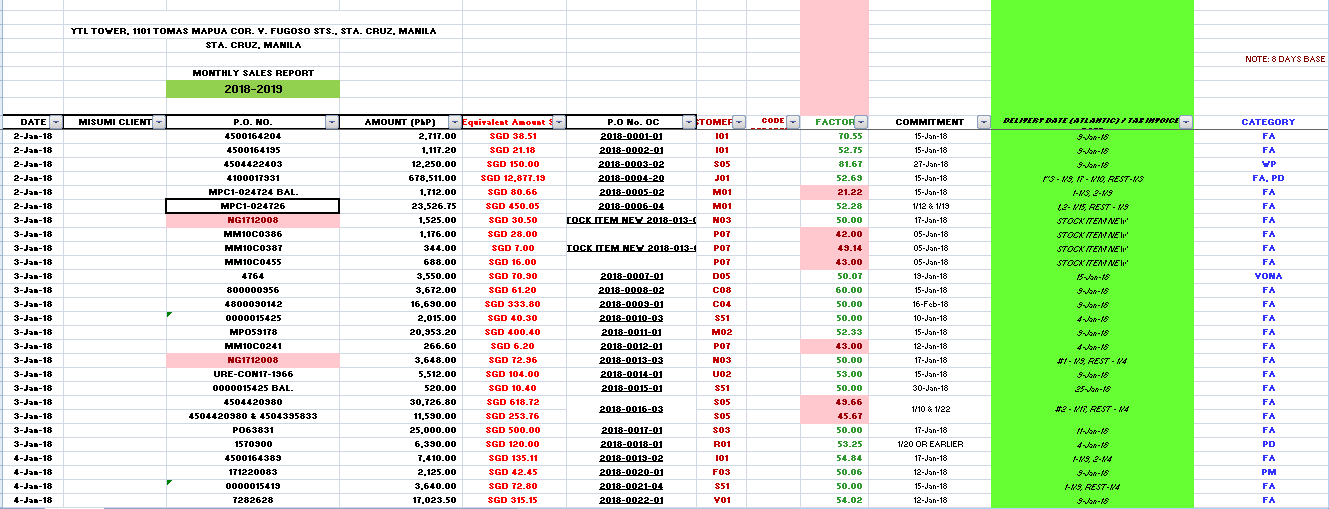Click the underlined 2018-0022-01 entry
Viewport: 1329px width, 509px height.
631,500
